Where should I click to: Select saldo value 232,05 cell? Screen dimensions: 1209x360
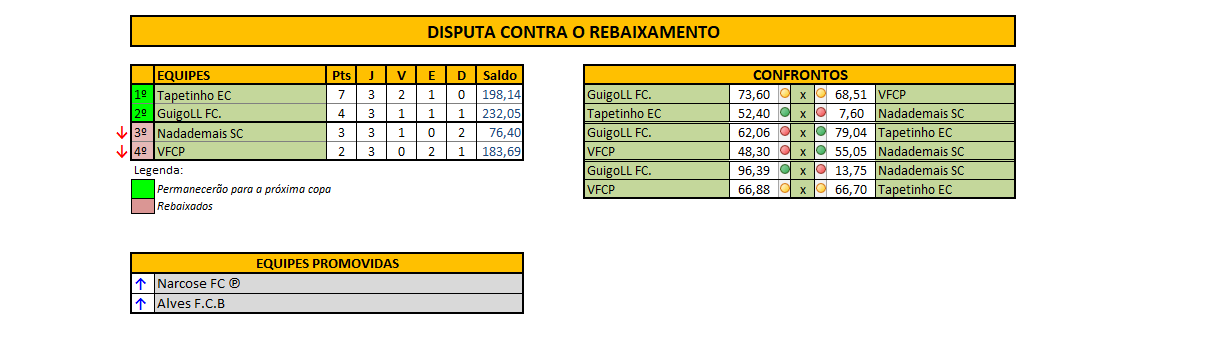[499, 113]
